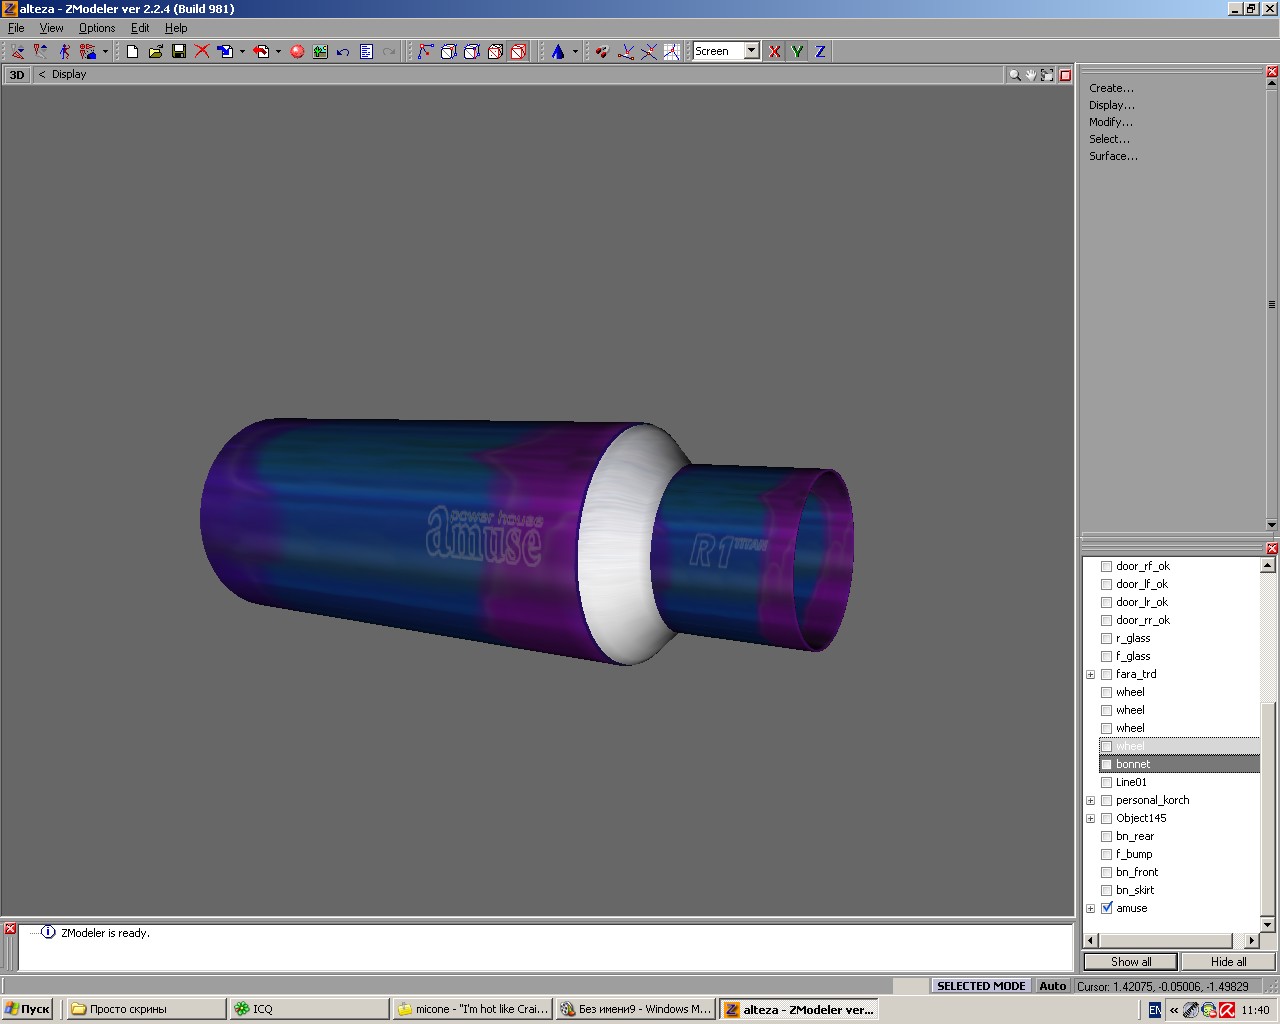Check the fara_trd checkbox
This screenshot has height=1024, width=1280.
click(1107, 674)
